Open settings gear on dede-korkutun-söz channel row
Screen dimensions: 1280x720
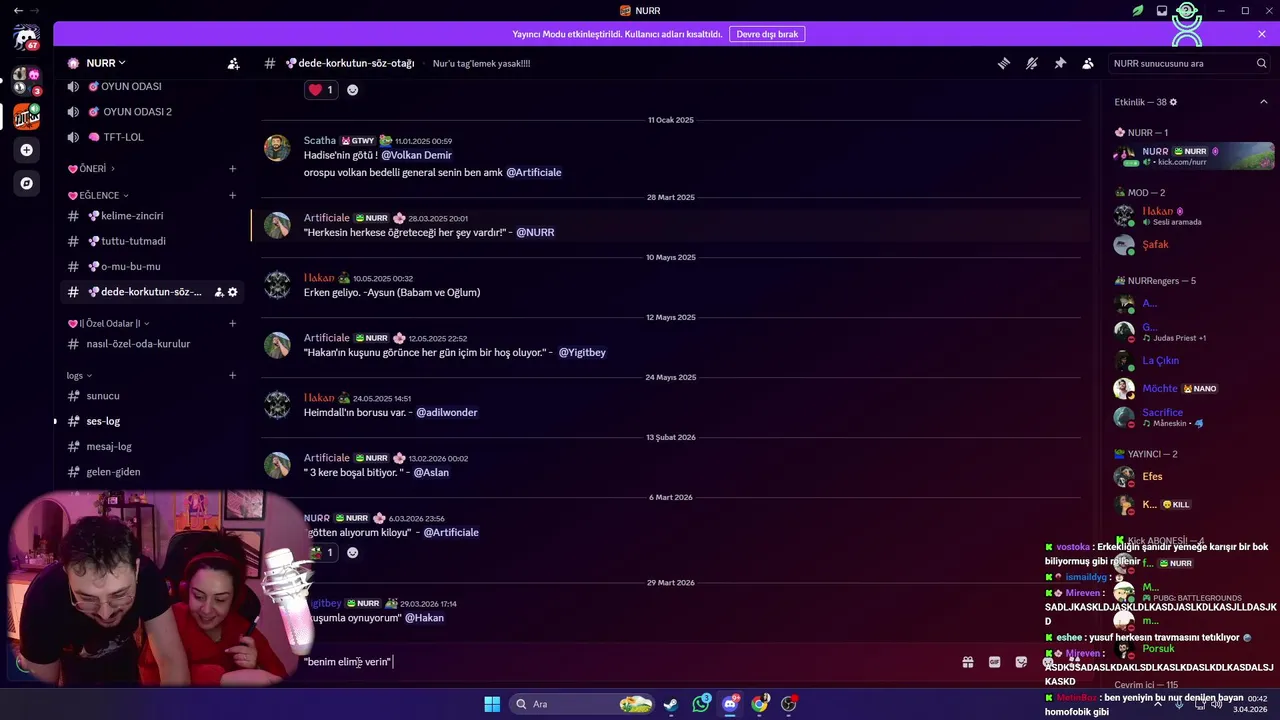pos(233,292)
